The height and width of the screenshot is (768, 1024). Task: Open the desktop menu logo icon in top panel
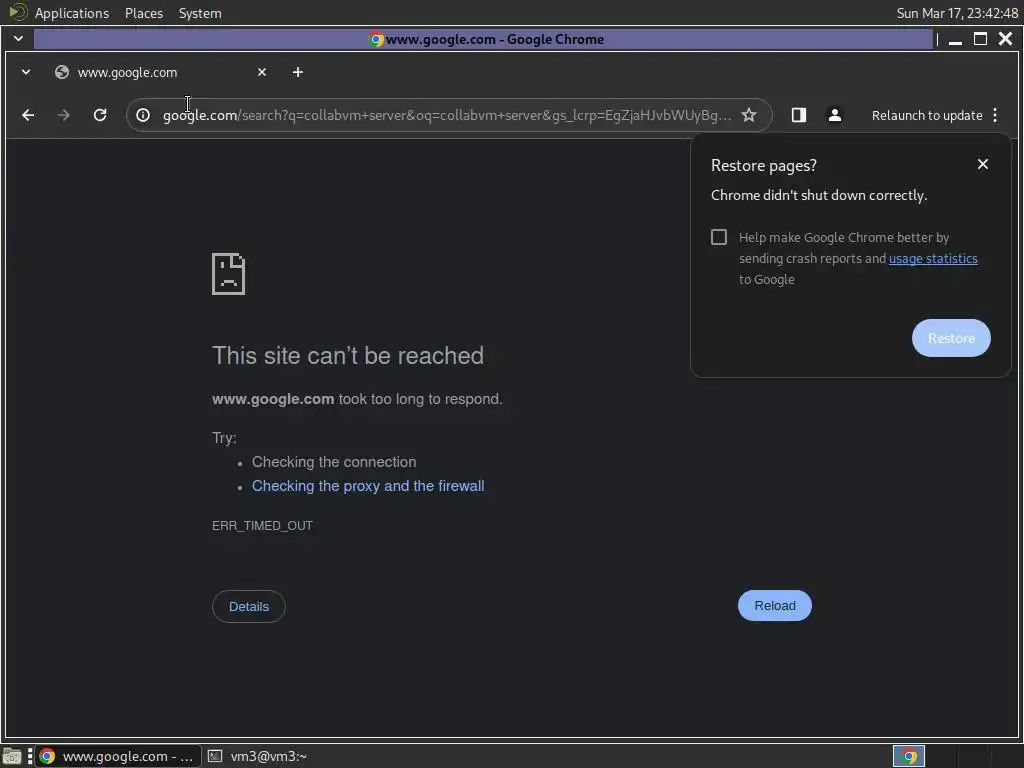click(17, 12)
